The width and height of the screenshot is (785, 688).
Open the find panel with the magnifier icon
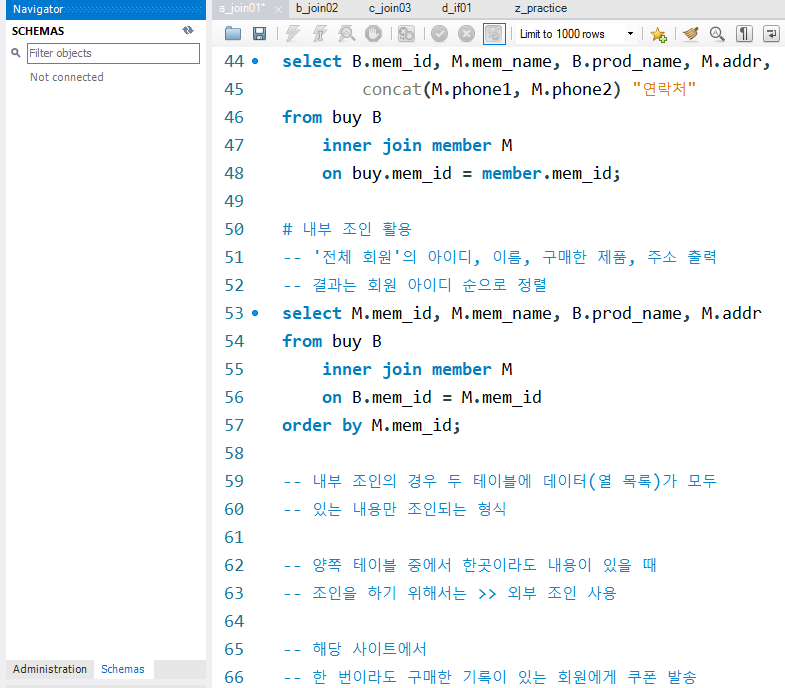[x=717, y=34]
